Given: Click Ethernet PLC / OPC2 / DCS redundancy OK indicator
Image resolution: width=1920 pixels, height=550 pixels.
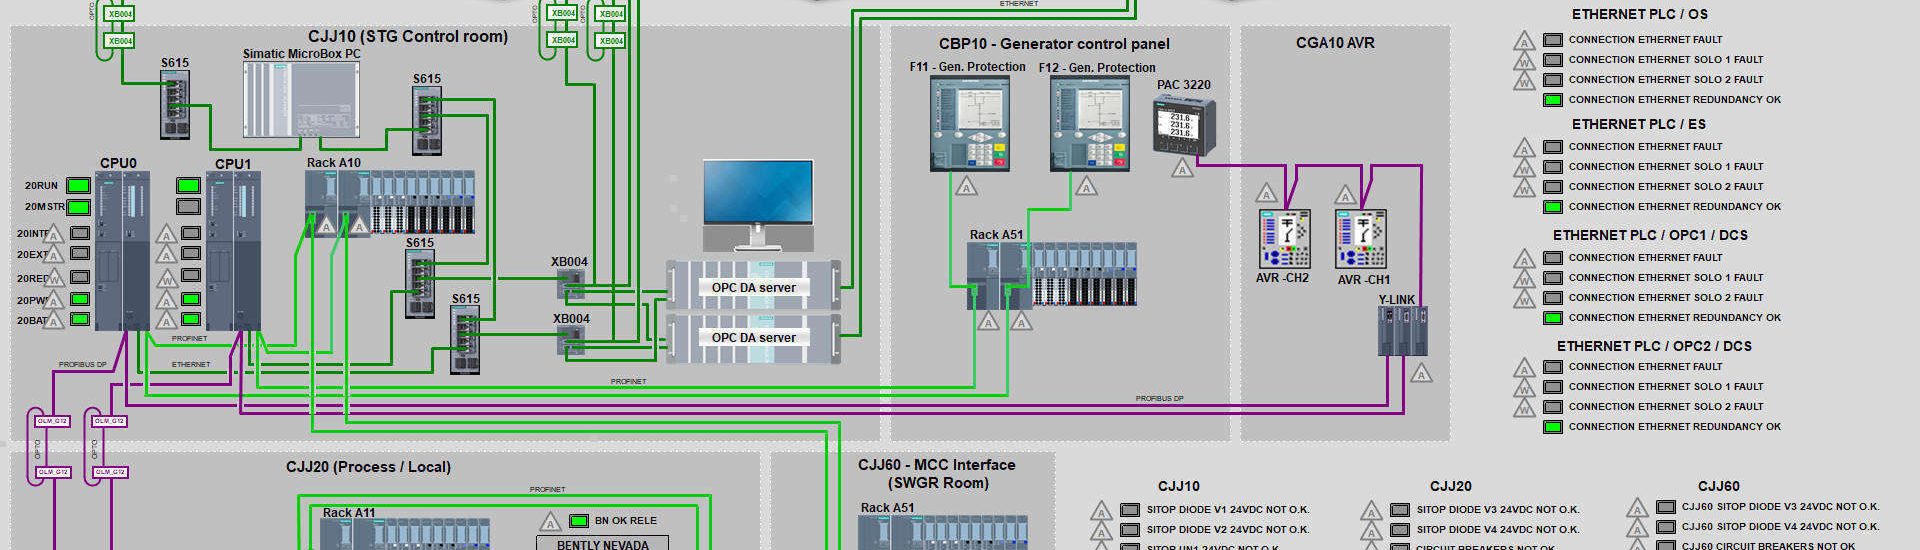Looking at the screenshot, I should click(1553, 427).
